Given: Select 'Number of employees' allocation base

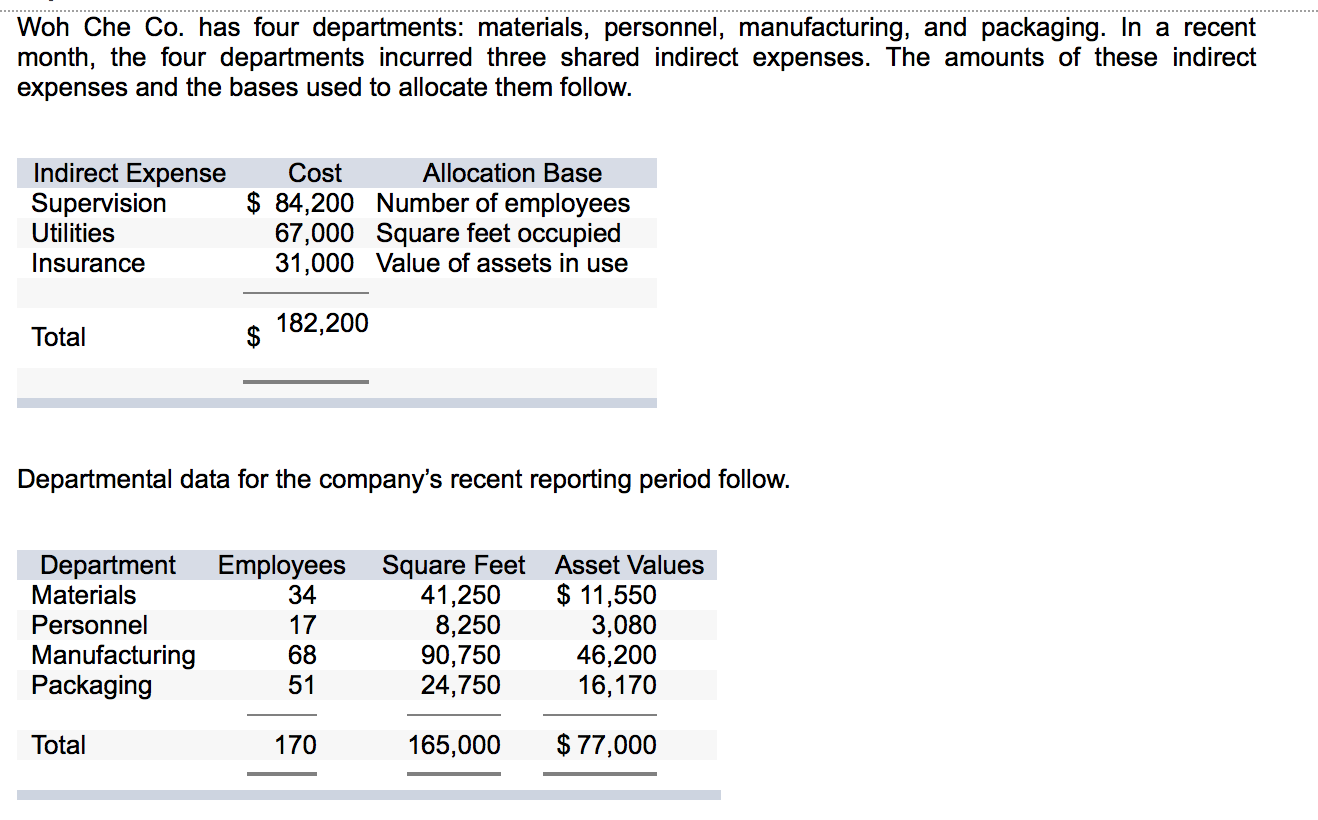Looking at the screenshot, I should click(503, 203).
